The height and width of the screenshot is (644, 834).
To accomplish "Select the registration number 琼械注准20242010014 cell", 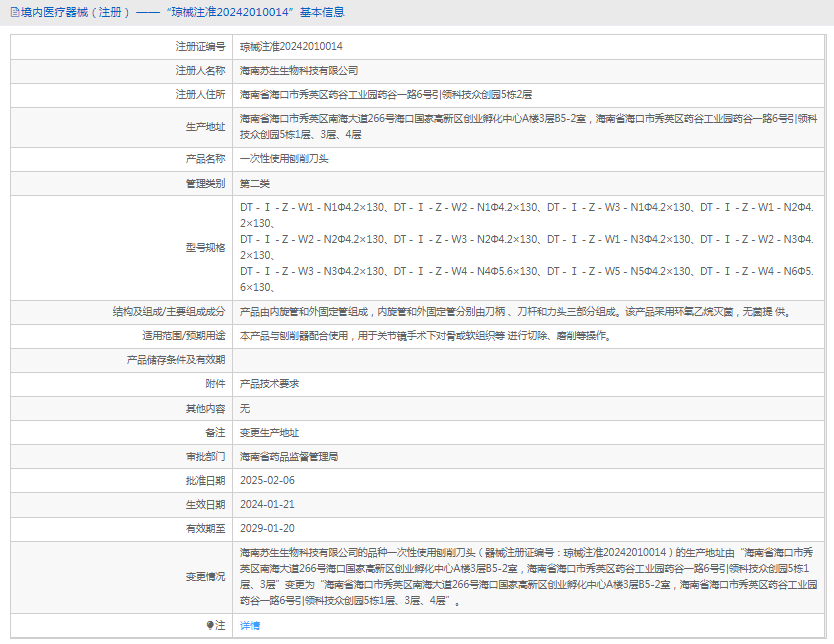I will point(291,47).
